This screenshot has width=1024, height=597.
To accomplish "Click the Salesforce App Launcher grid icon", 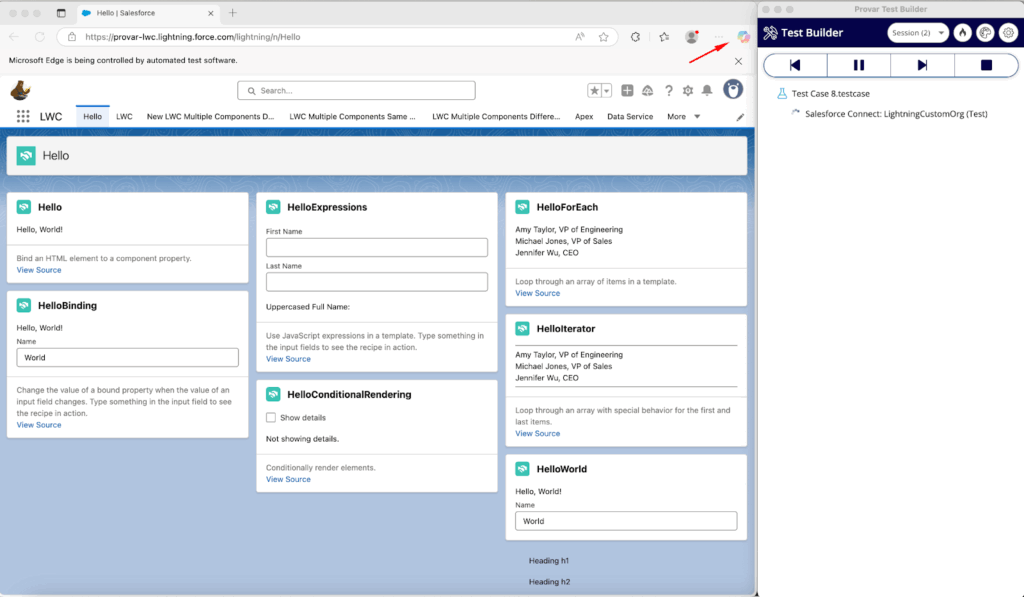I will pos(23,116).
